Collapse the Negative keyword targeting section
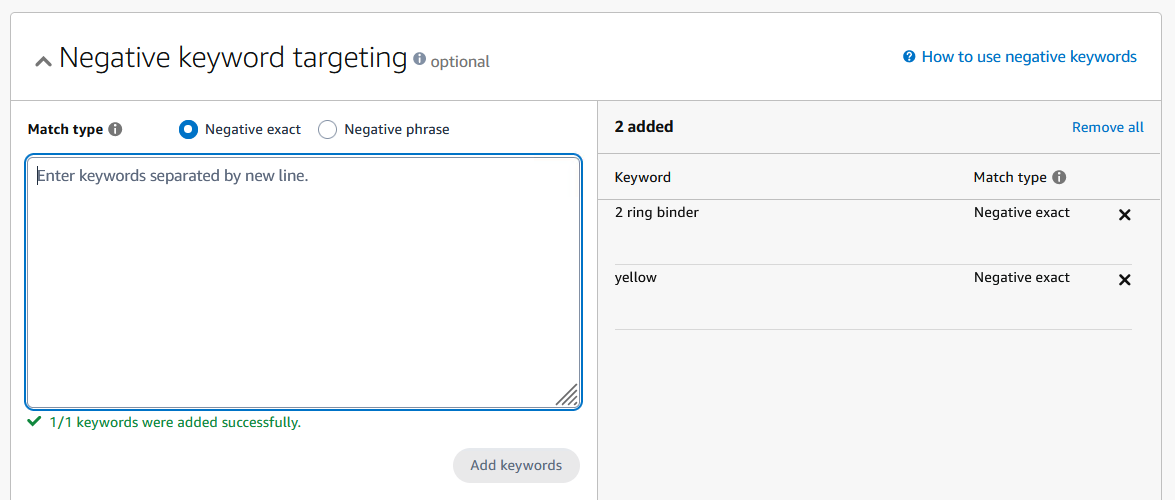1175x500 pixels. 43,61
